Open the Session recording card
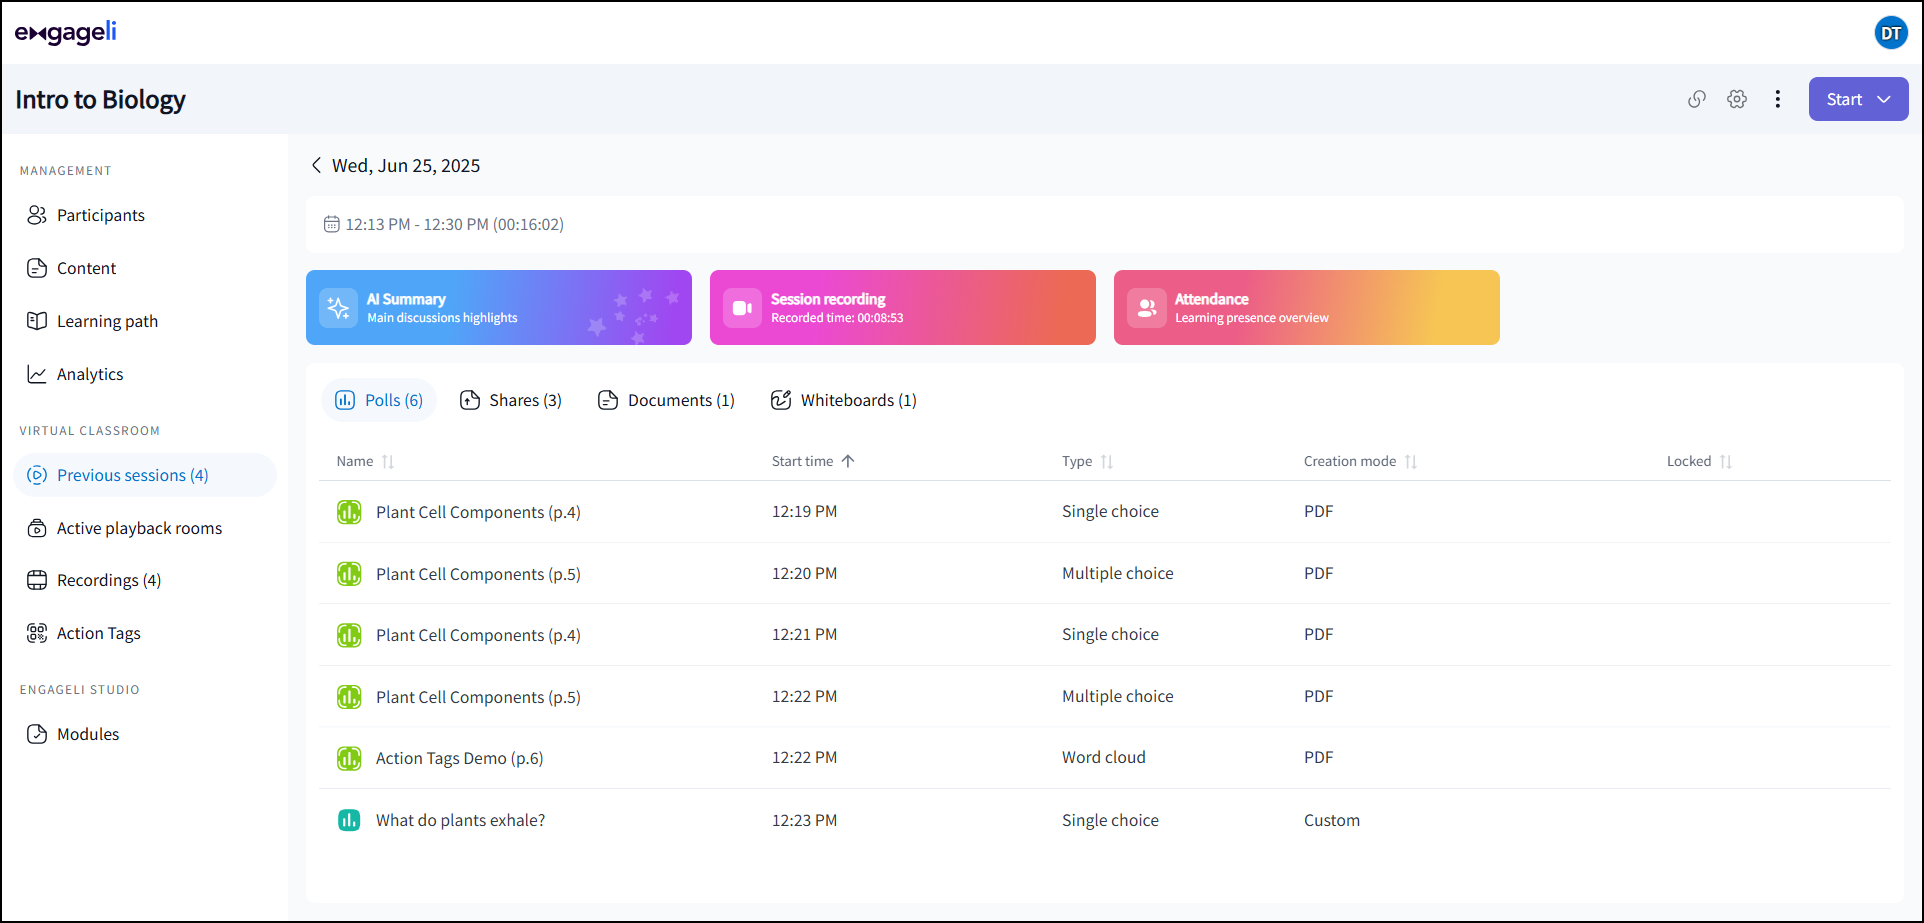This screenshot has width=1924, height=923. 902,307
